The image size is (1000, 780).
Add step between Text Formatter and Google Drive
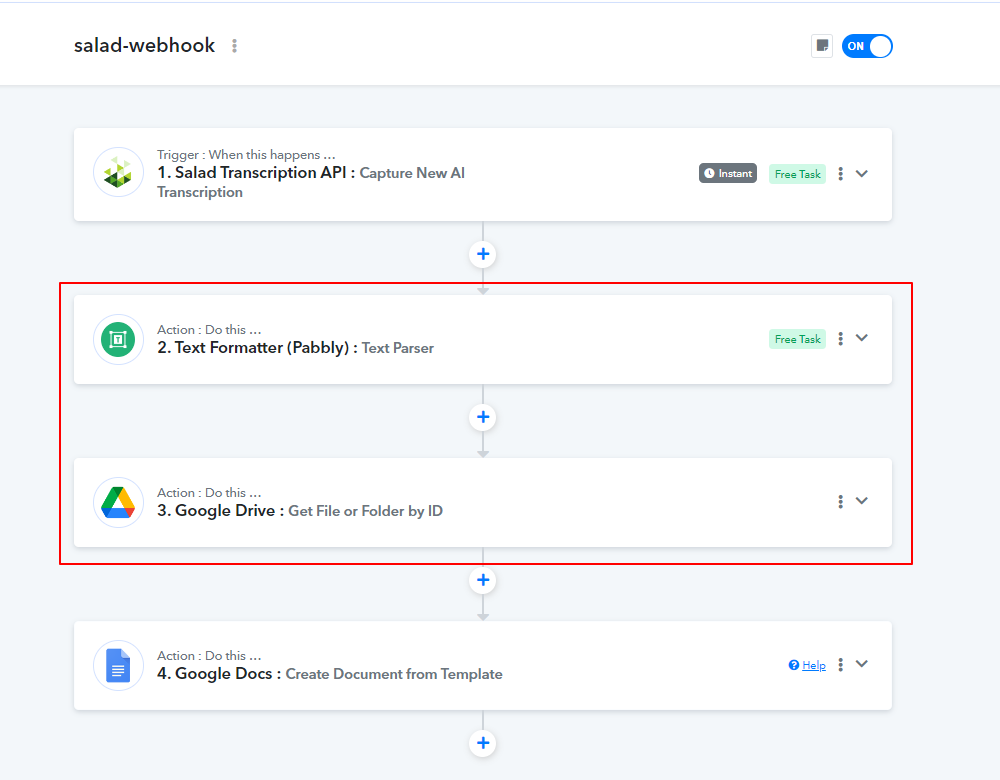[483, 417]
